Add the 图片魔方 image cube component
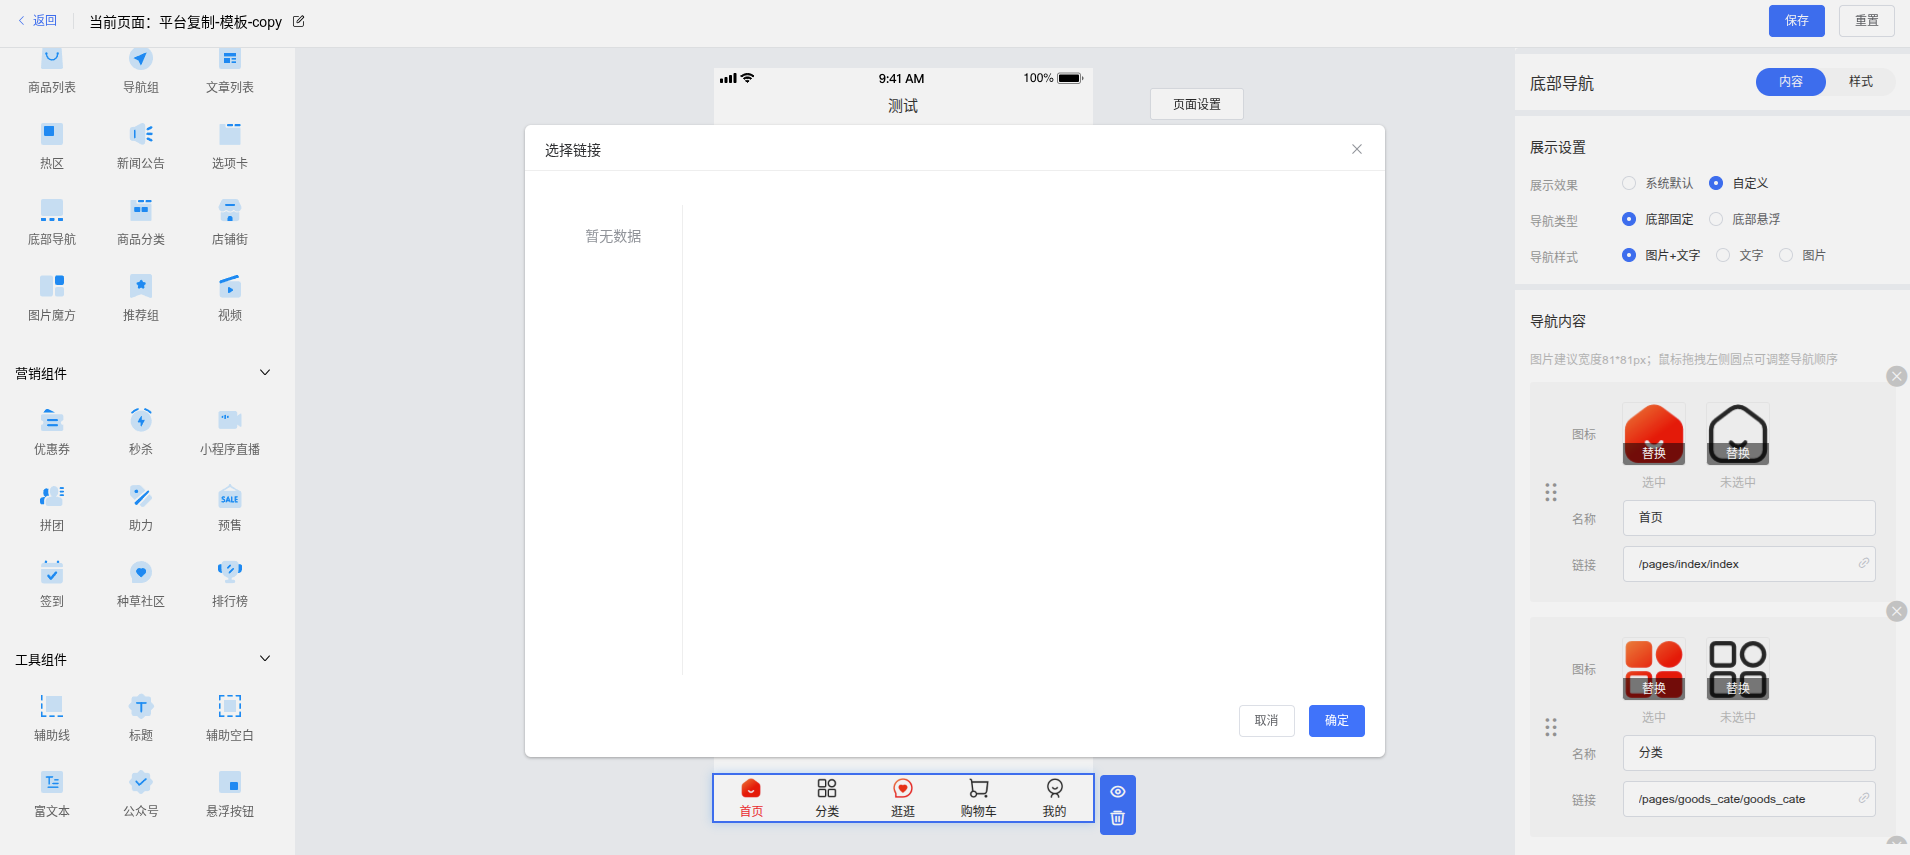 52,287
